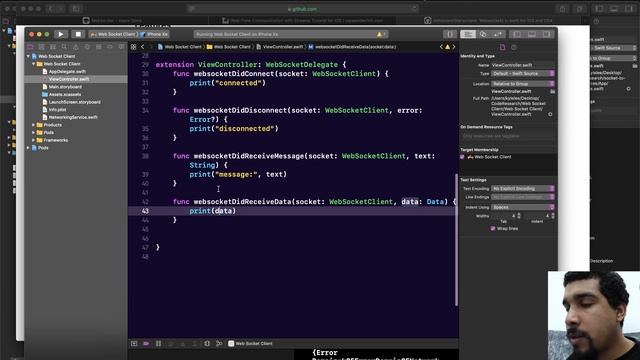640x360 pixels.
Task: Click the warning indicator in activity bar
Action: pyautogui.click(x=380, y=34)
